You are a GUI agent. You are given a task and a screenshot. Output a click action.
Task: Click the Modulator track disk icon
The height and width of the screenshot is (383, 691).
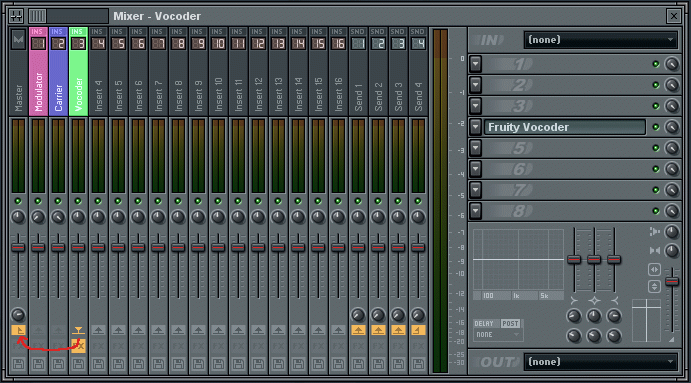click(38, 364)
